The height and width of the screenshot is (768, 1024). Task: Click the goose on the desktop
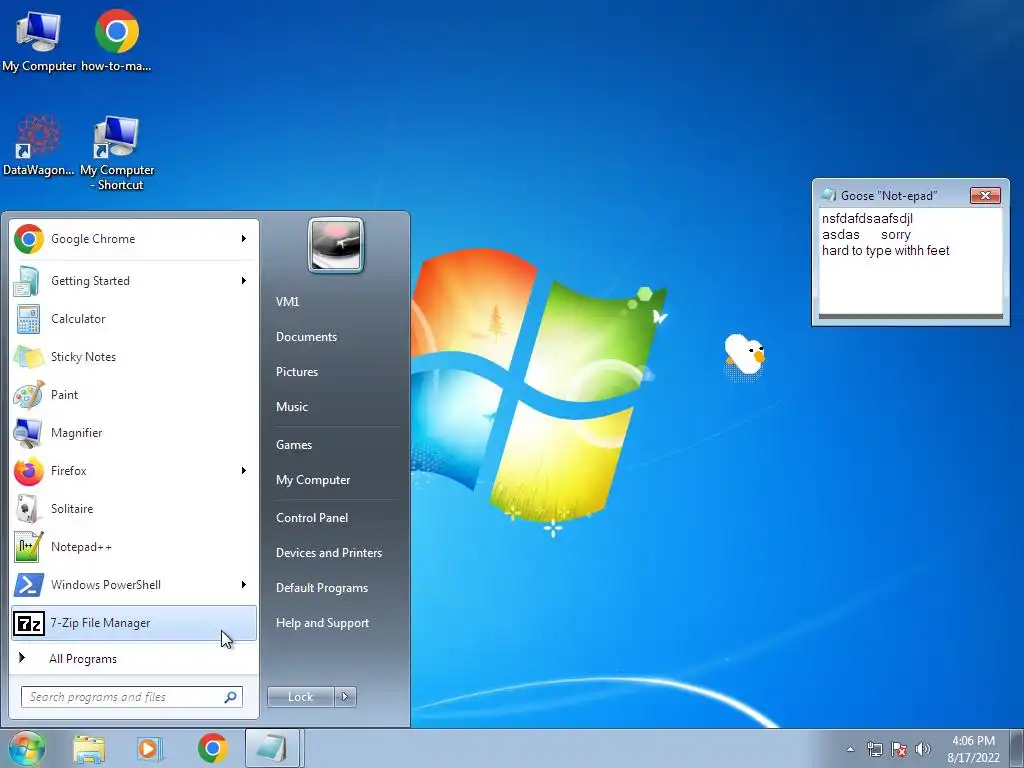pyautogui.click(x=744, y=355)
